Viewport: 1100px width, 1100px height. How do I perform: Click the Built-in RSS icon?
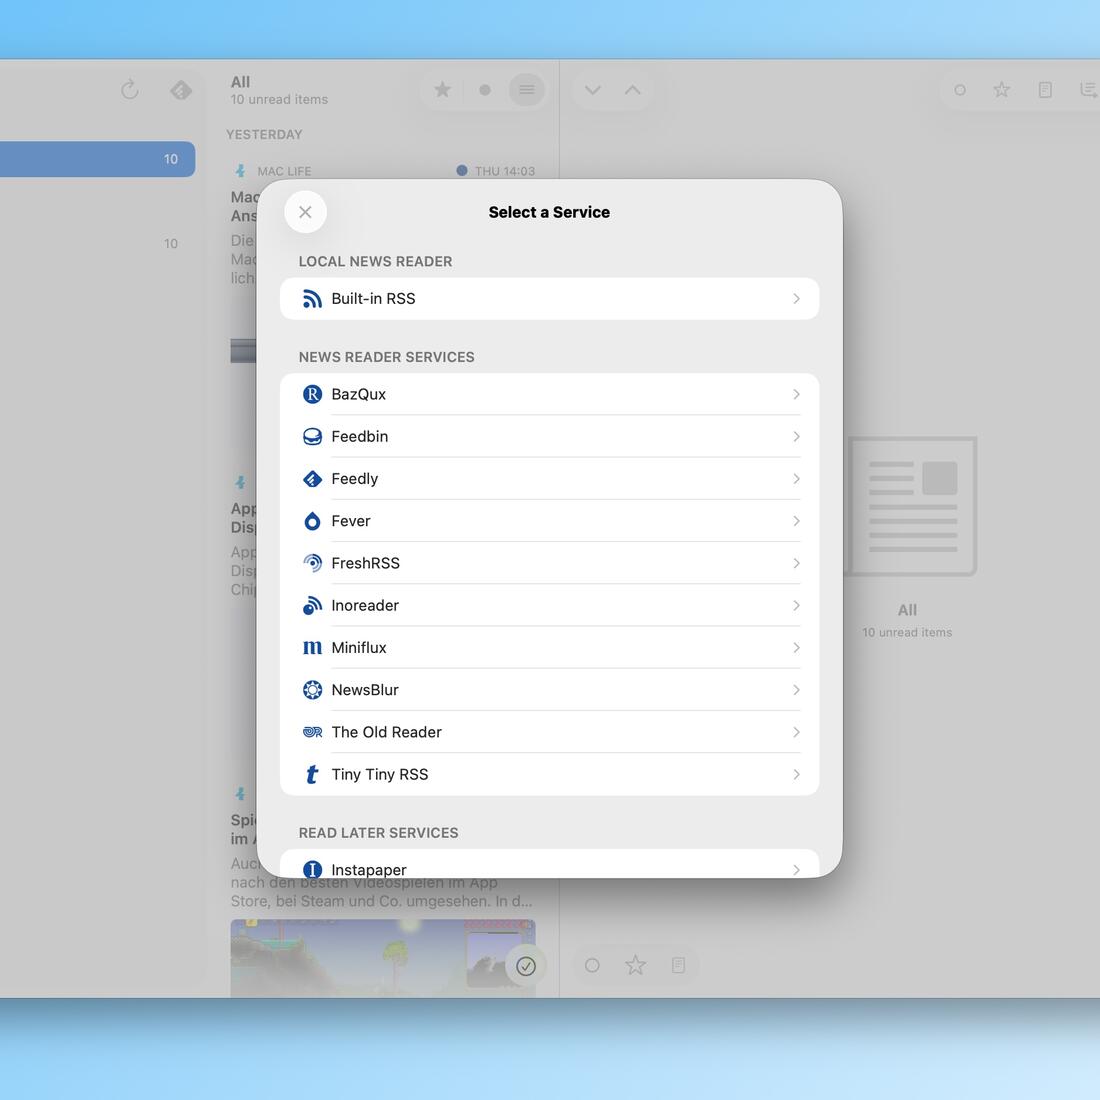(312, 299)
